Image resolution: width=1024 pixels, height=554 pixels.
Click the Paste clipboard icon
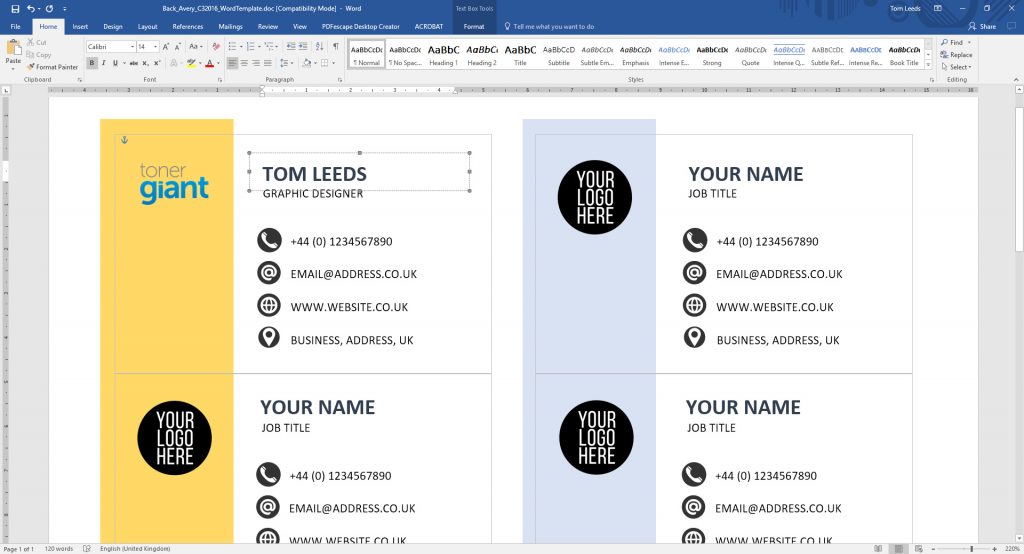coord(13,48)
